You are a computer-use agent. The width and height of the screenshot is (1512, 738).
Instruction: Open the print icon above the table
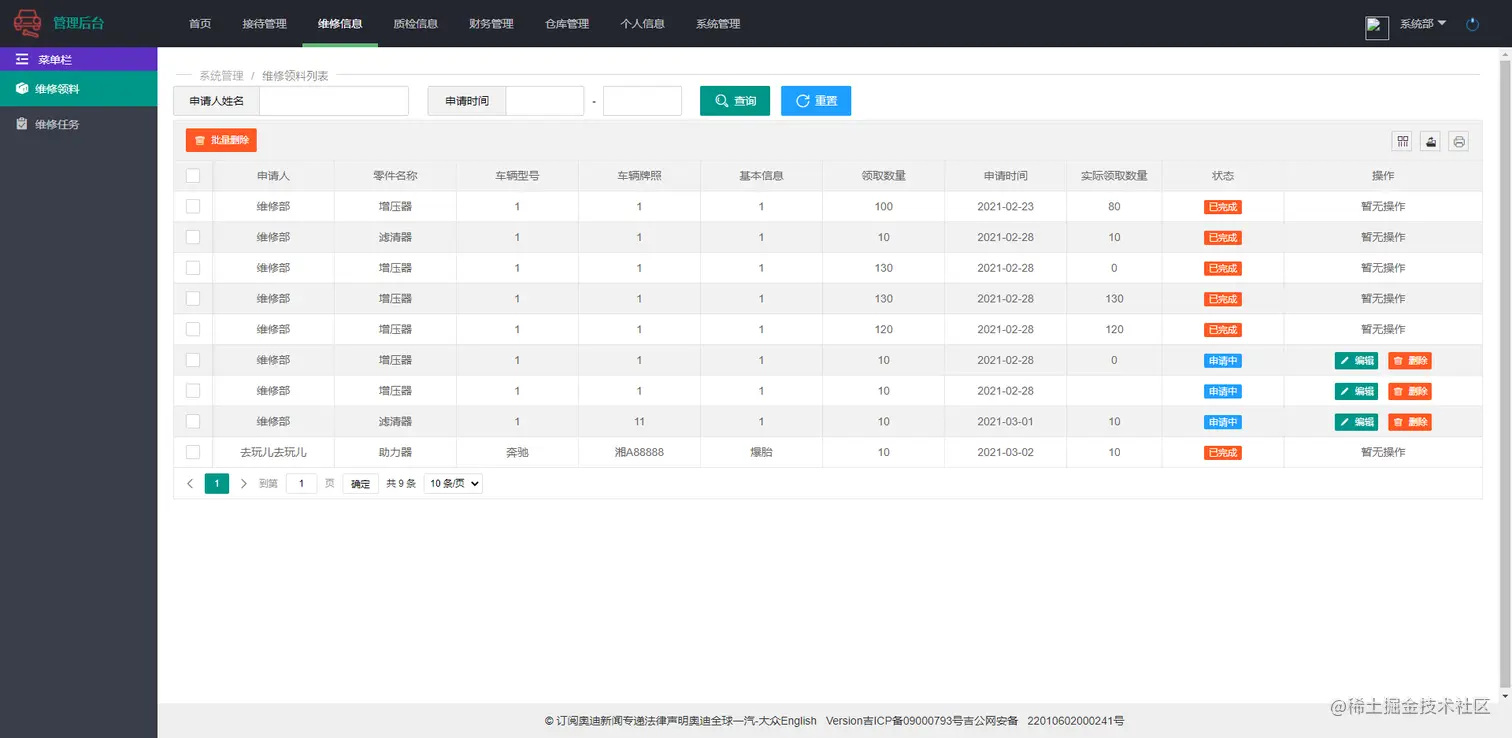[x=1458, y=141]
